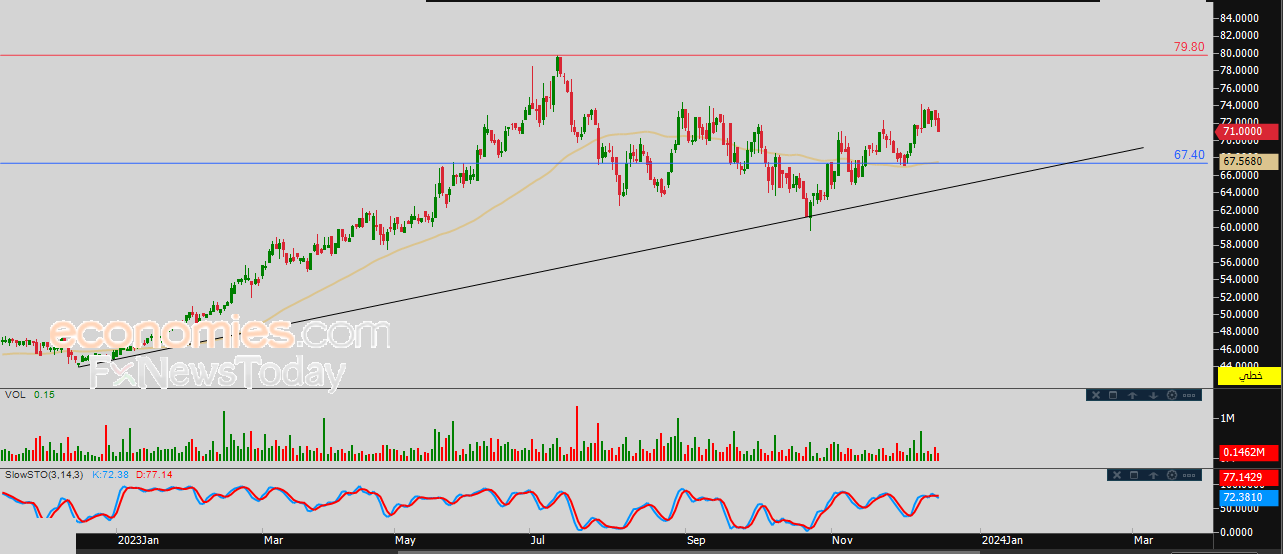
Task: Click the 2023Jan date on time axis
Action: click(137, 540)
